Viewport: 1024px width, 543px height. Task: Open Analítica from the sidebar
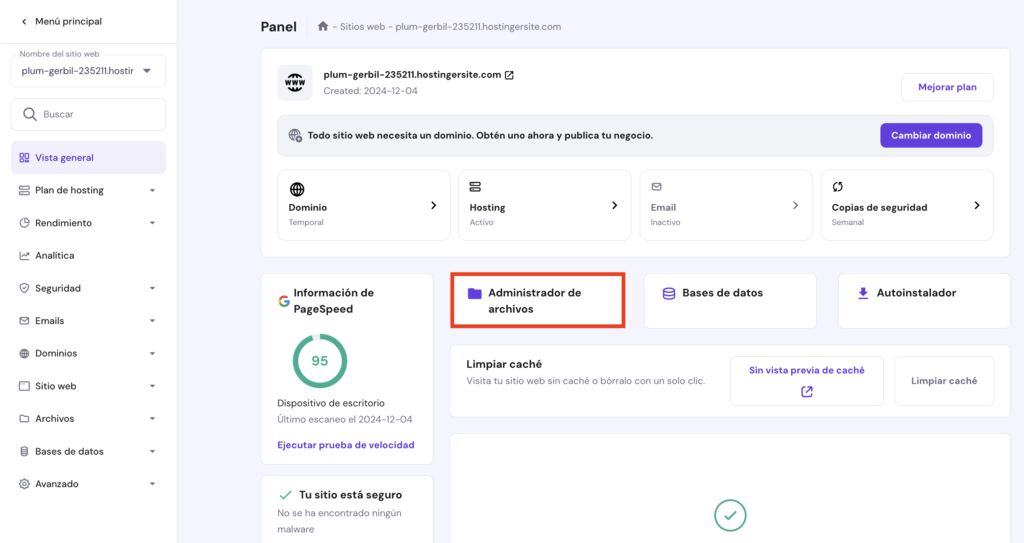pyautogui.click(x=55, y=256)
